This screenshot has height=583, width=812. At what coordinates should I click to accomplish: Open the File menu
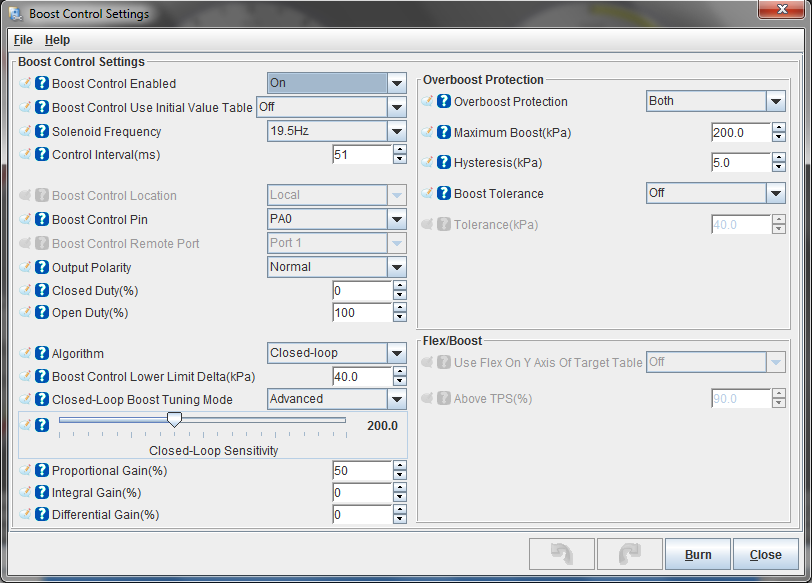click(x=23, y=40)
